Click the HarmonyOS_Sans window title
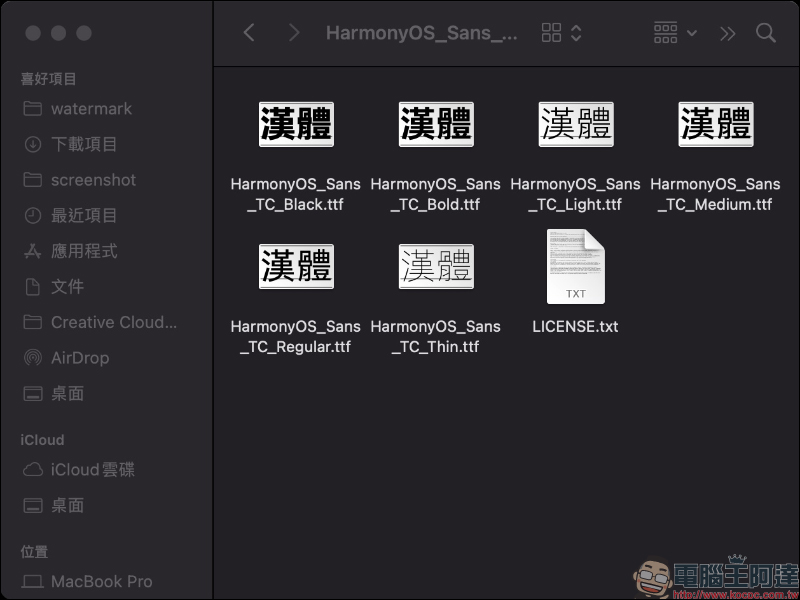Viewport: 800px width, 600px height. point(421,33)
